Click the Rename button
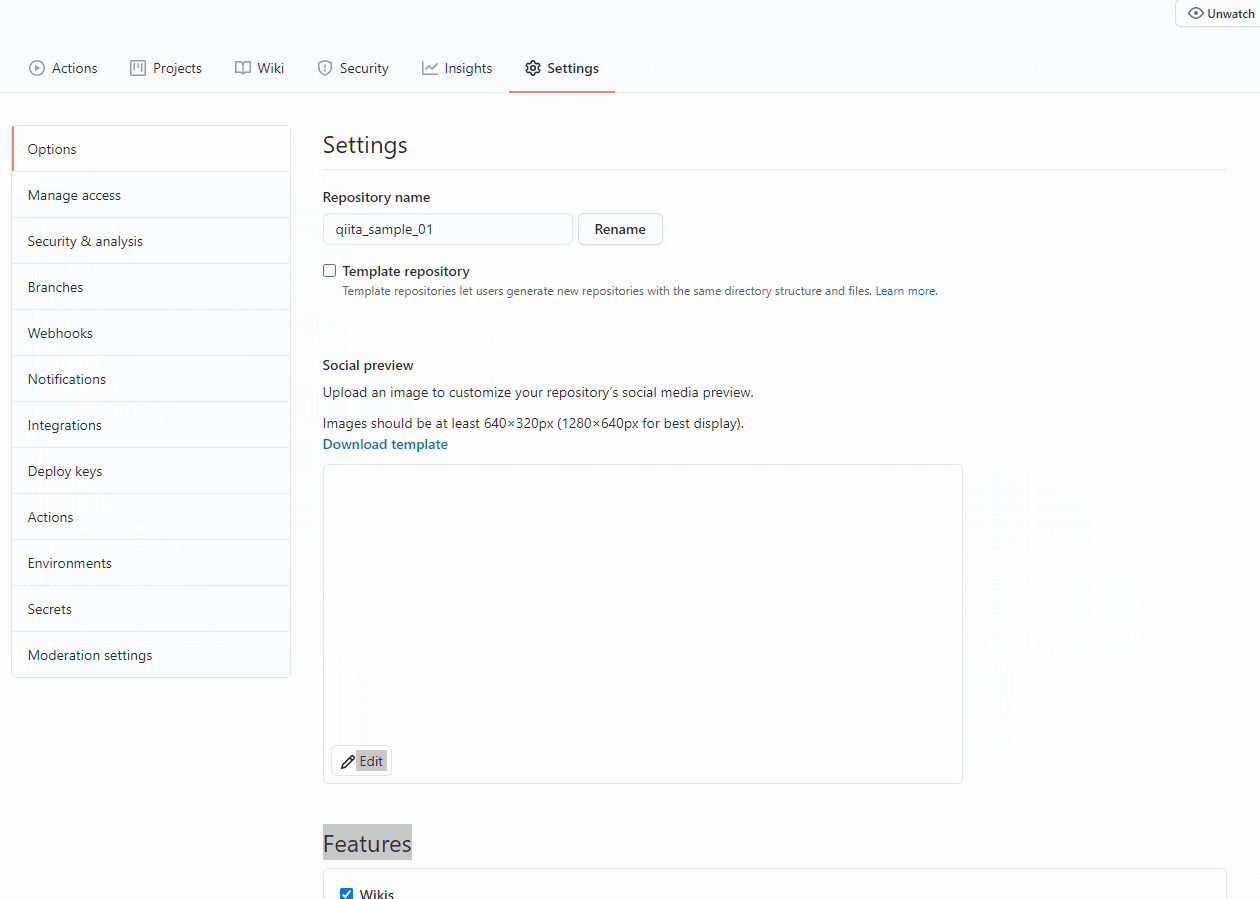 click(x=620, y=229)
